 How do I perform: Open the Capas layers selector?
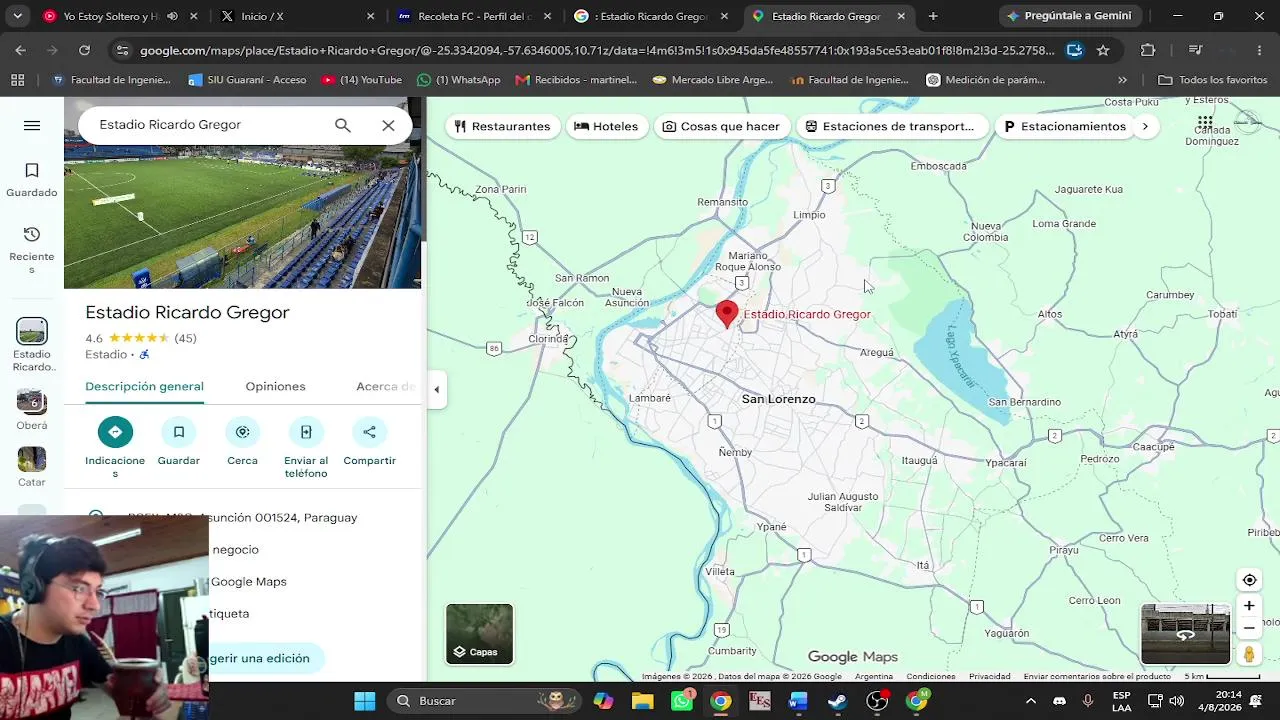pos(480,634)
